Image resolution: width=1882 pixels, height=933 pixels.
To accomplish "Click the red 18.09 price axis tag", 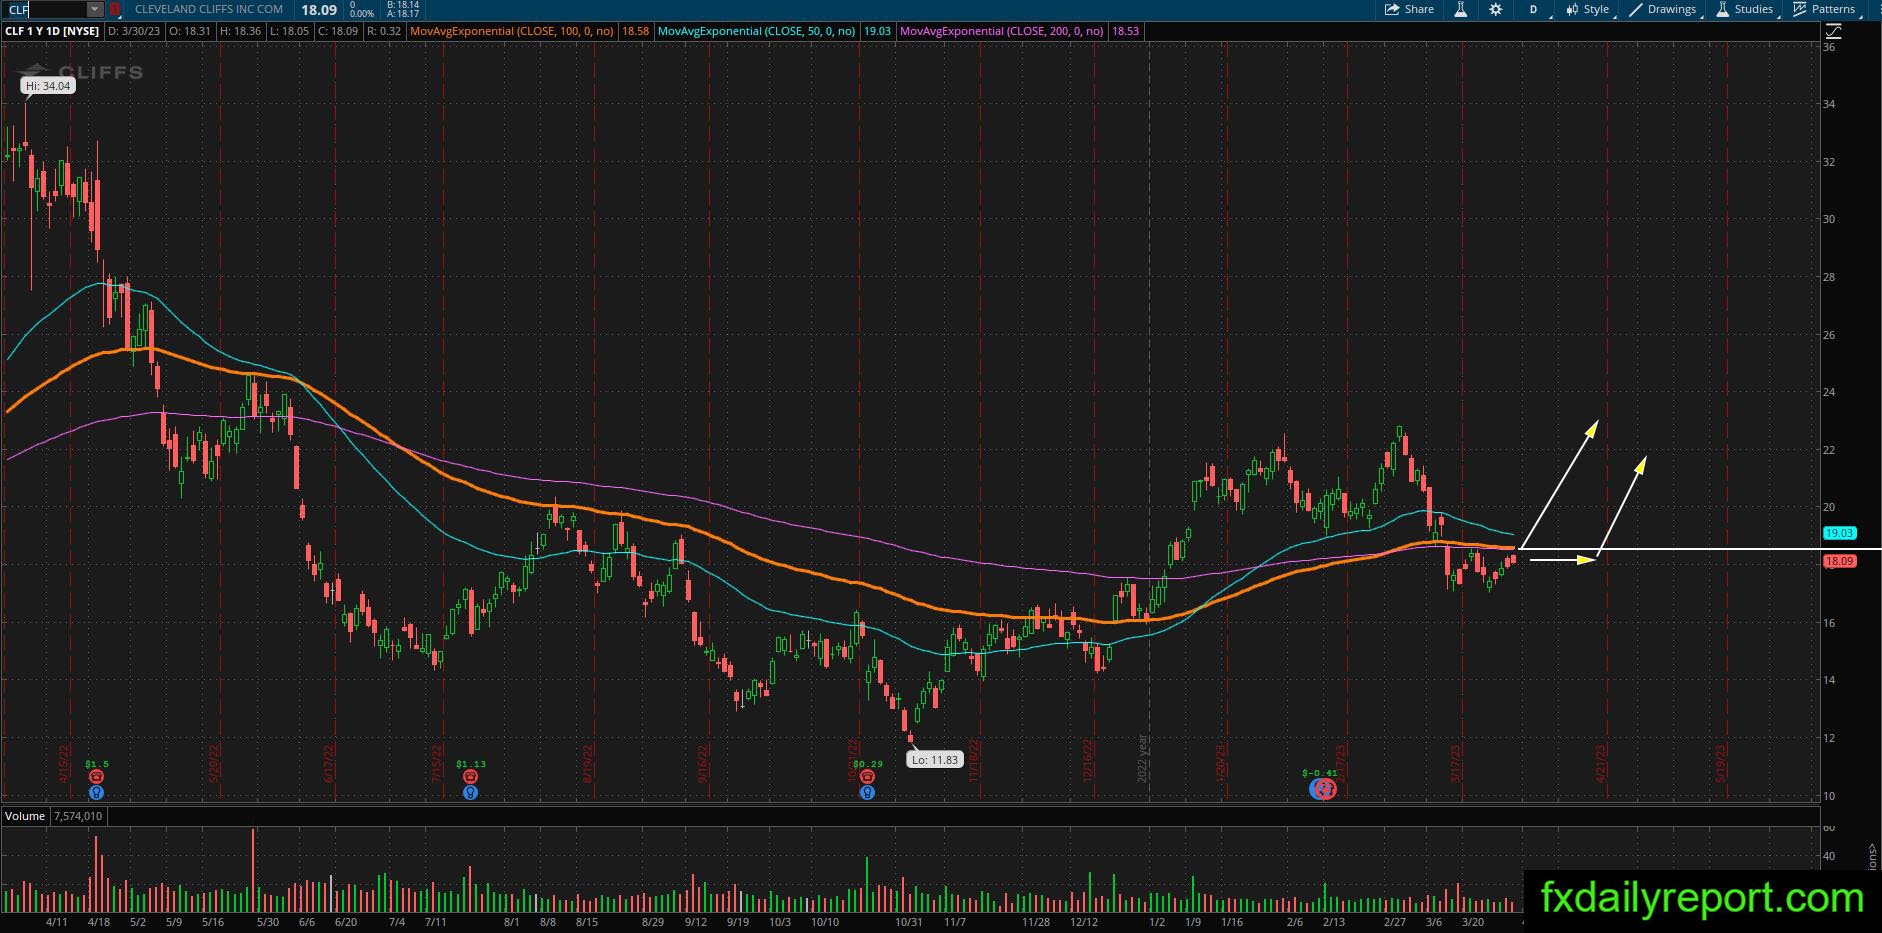I will pos(1840,561).
